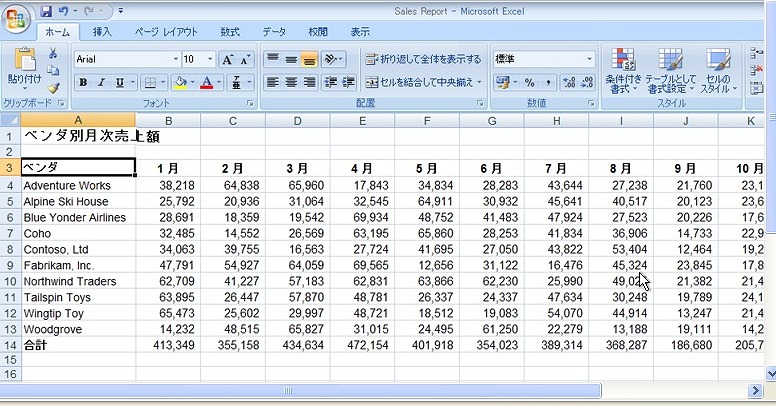Save the workbook via Quick Access toolbar

46,11
